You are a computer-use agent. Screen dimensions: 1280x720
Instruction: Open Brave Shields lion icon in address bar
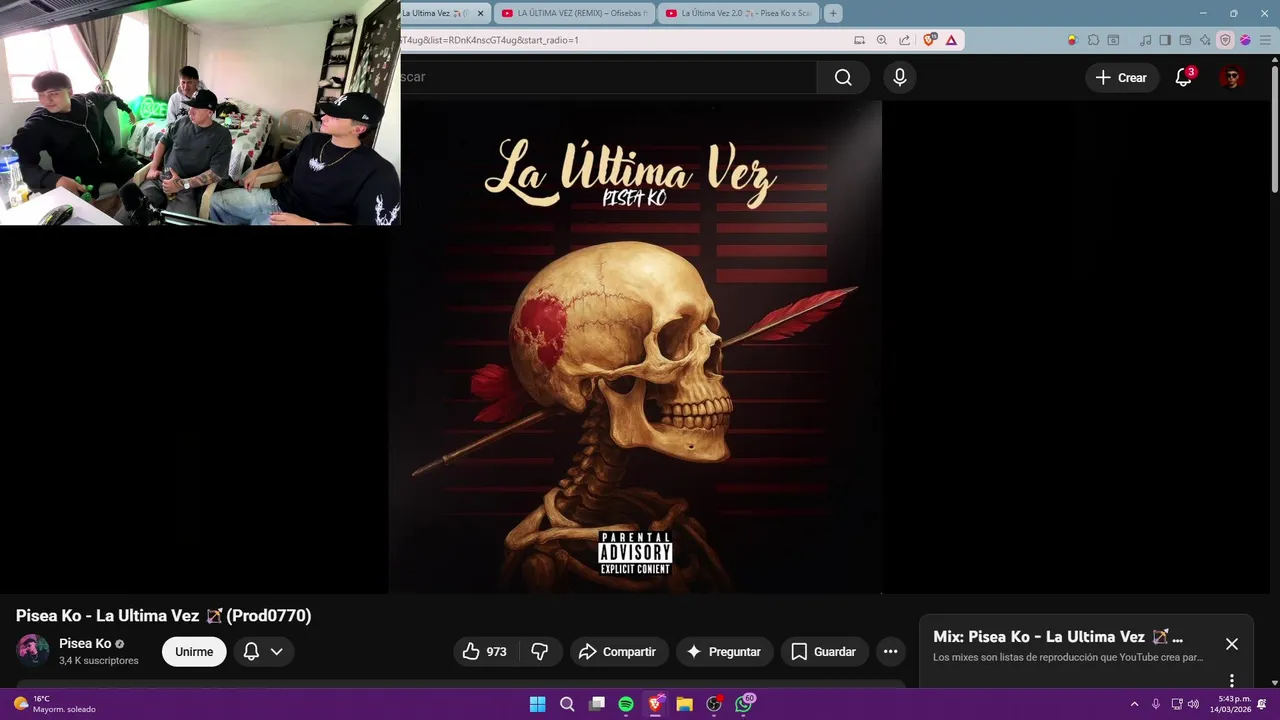(x=929, y=40)
